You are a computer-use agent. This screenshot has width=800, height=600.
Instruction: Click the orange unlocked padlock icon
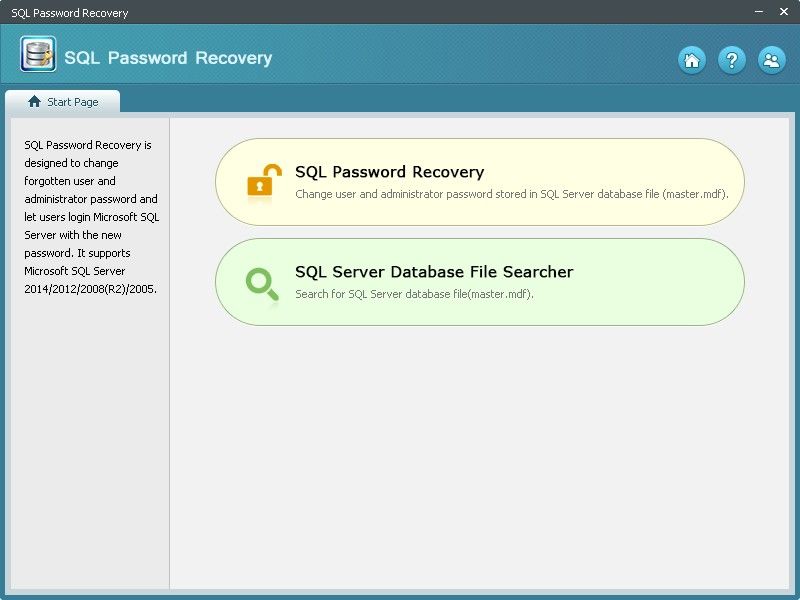coord(264,180)
